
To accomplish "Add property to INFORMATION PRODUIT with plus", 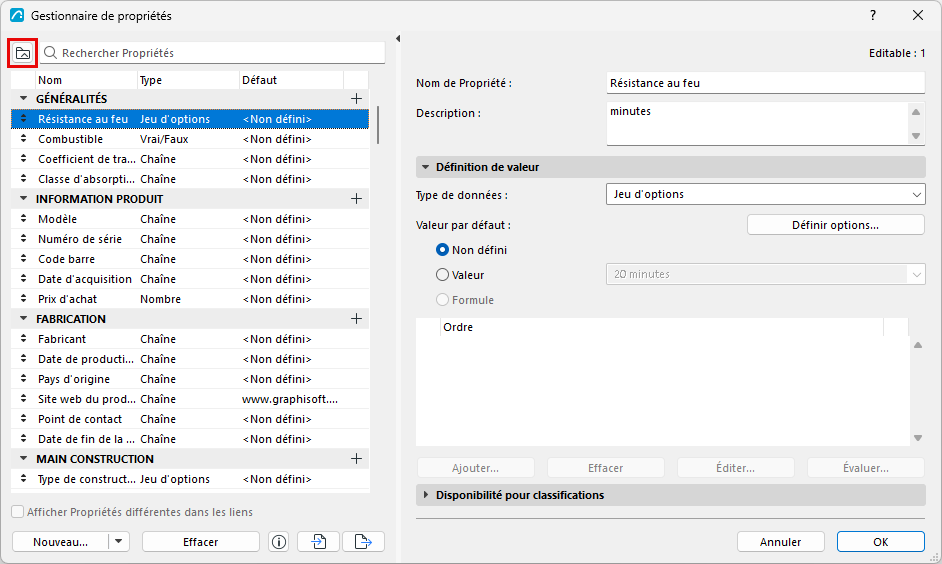I will tap(356, 199).
